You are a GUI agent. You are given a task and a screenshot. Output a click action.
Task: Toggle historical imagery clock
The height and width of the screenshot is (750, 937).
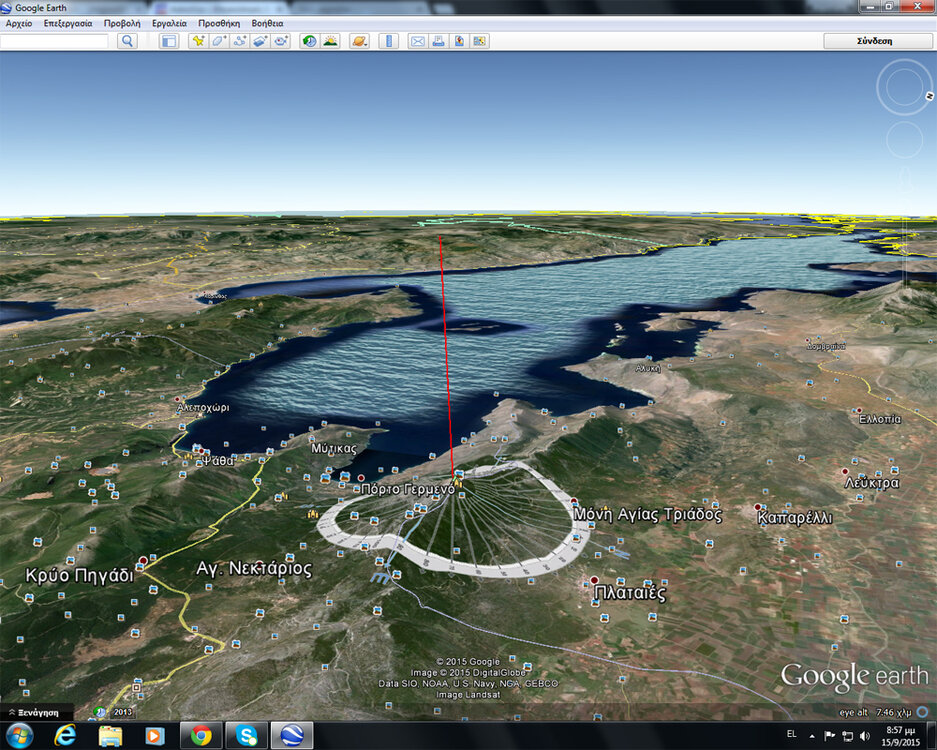pyautogui.click(x=309, y=41)
